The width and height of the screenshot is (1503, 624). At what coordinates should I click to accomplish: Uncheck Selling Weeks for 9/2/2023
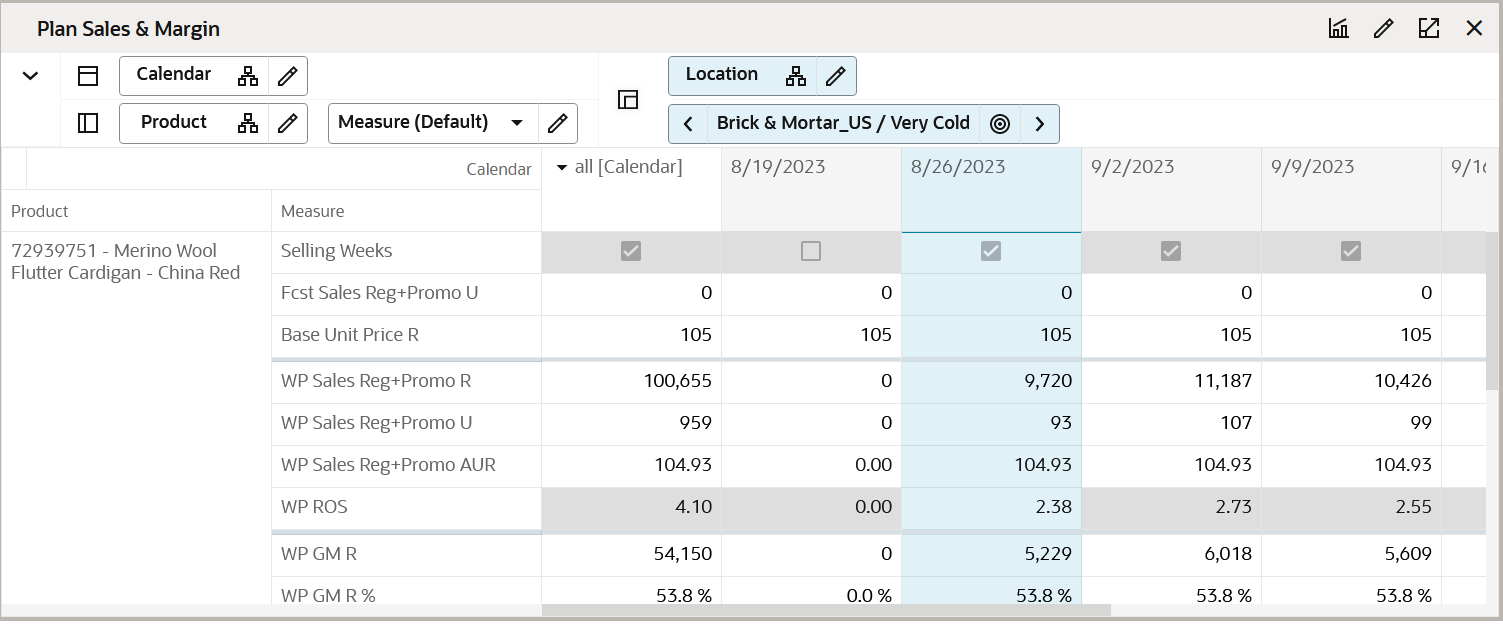1171,251
